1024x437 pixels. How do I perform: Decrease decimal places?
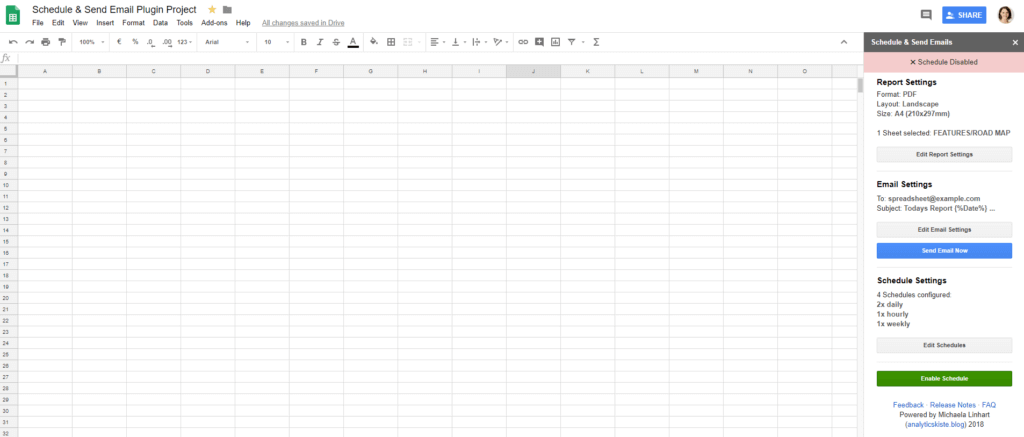coord(151,42)
